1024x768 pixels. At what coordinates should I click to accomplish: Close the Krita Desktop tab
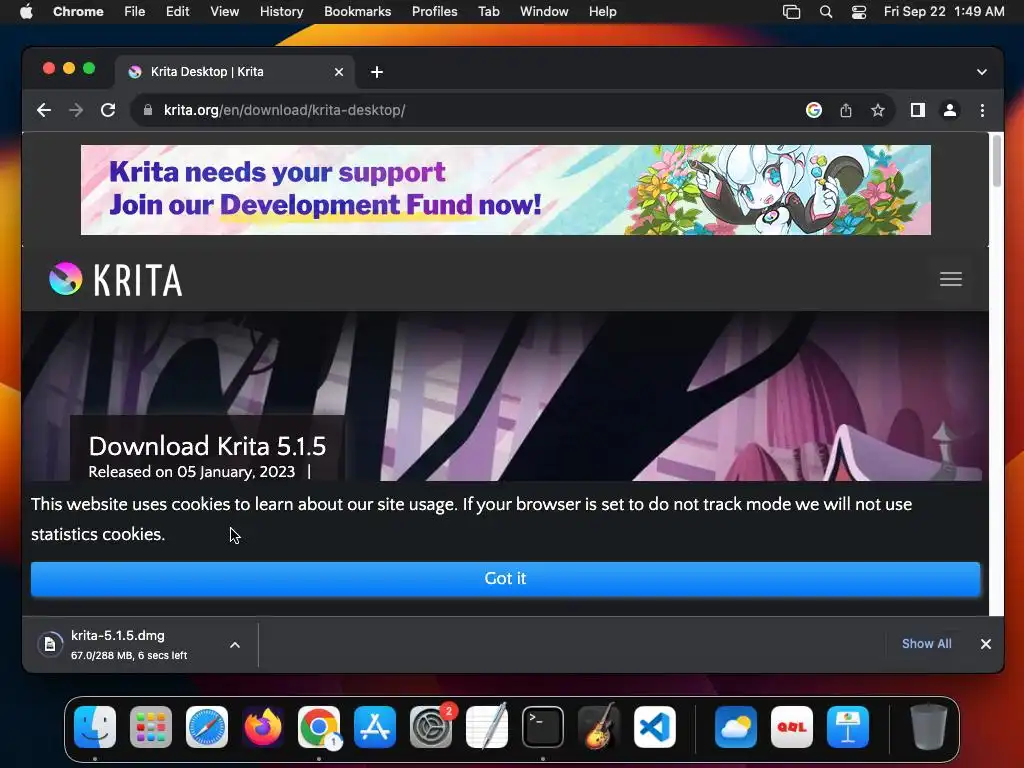click(339, 72)
